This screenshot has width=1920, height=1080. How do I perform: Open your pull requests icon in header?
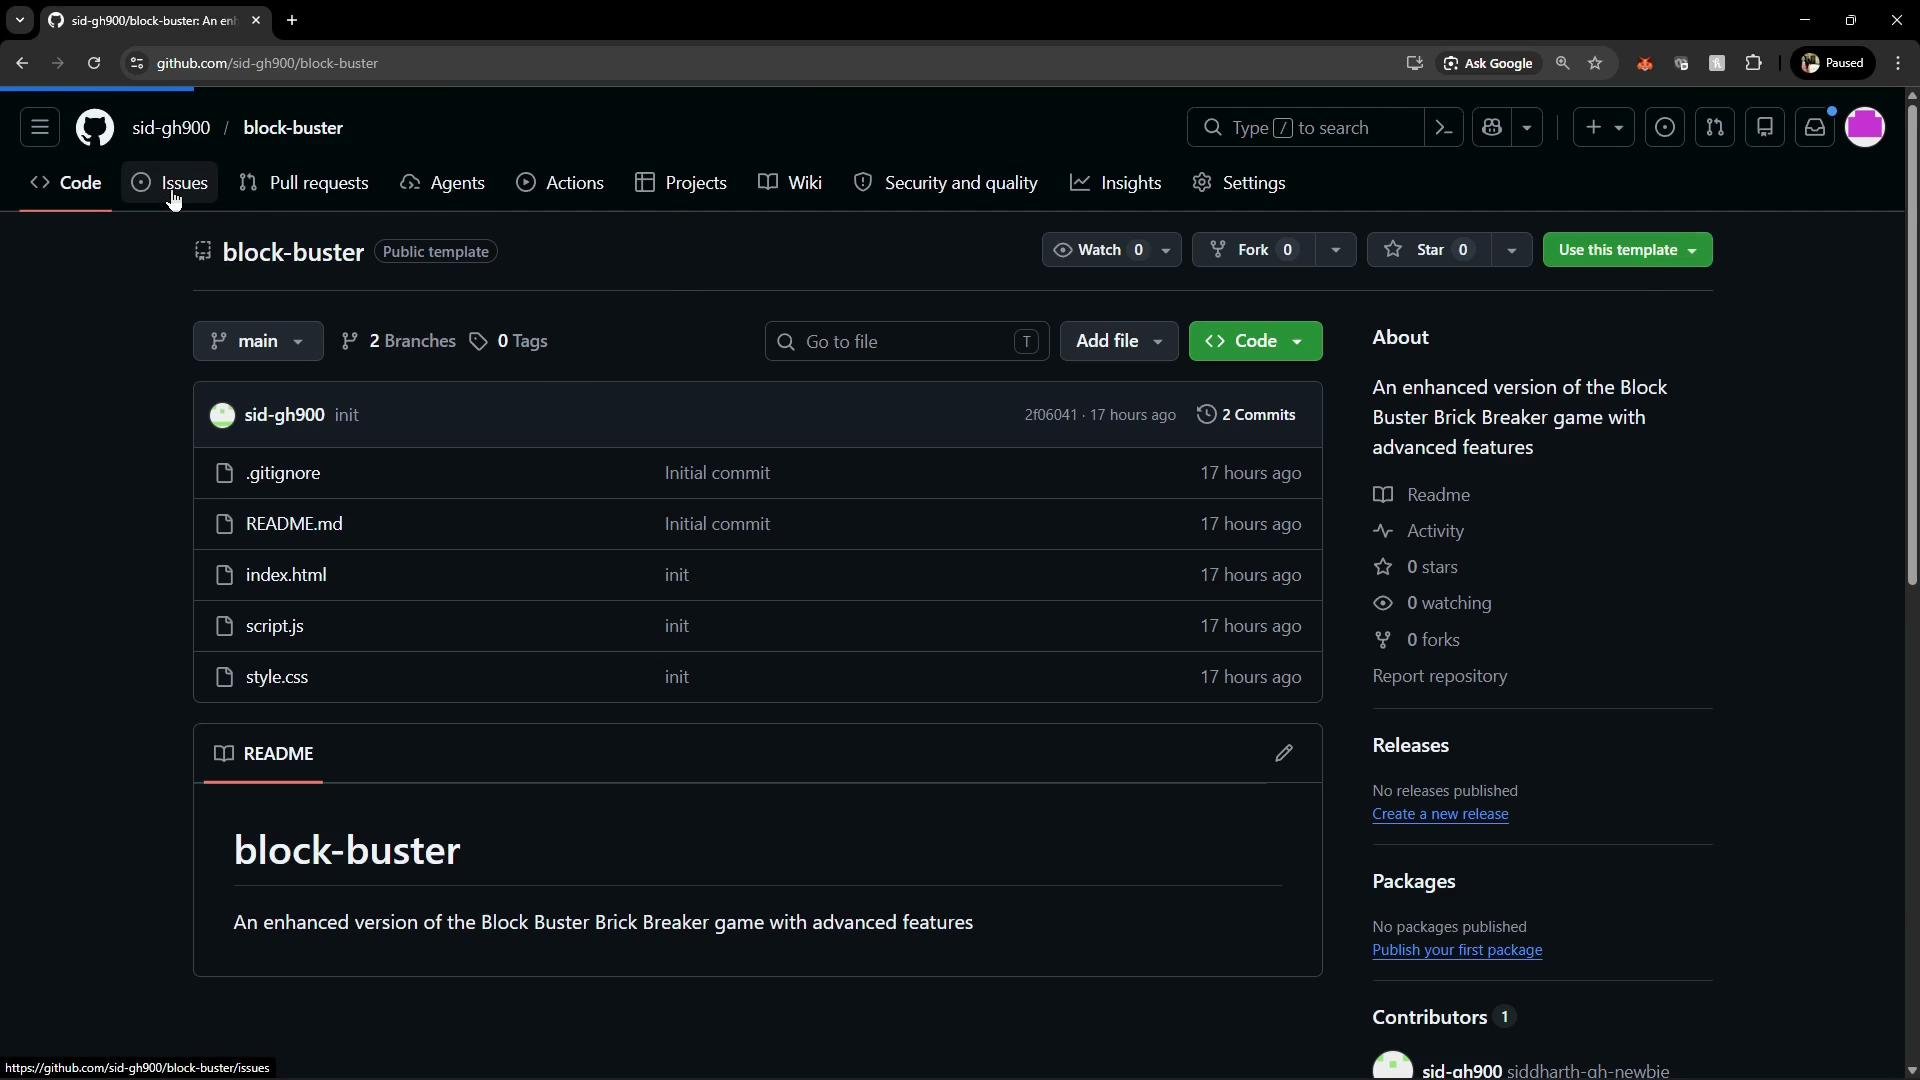[1715, 128]
